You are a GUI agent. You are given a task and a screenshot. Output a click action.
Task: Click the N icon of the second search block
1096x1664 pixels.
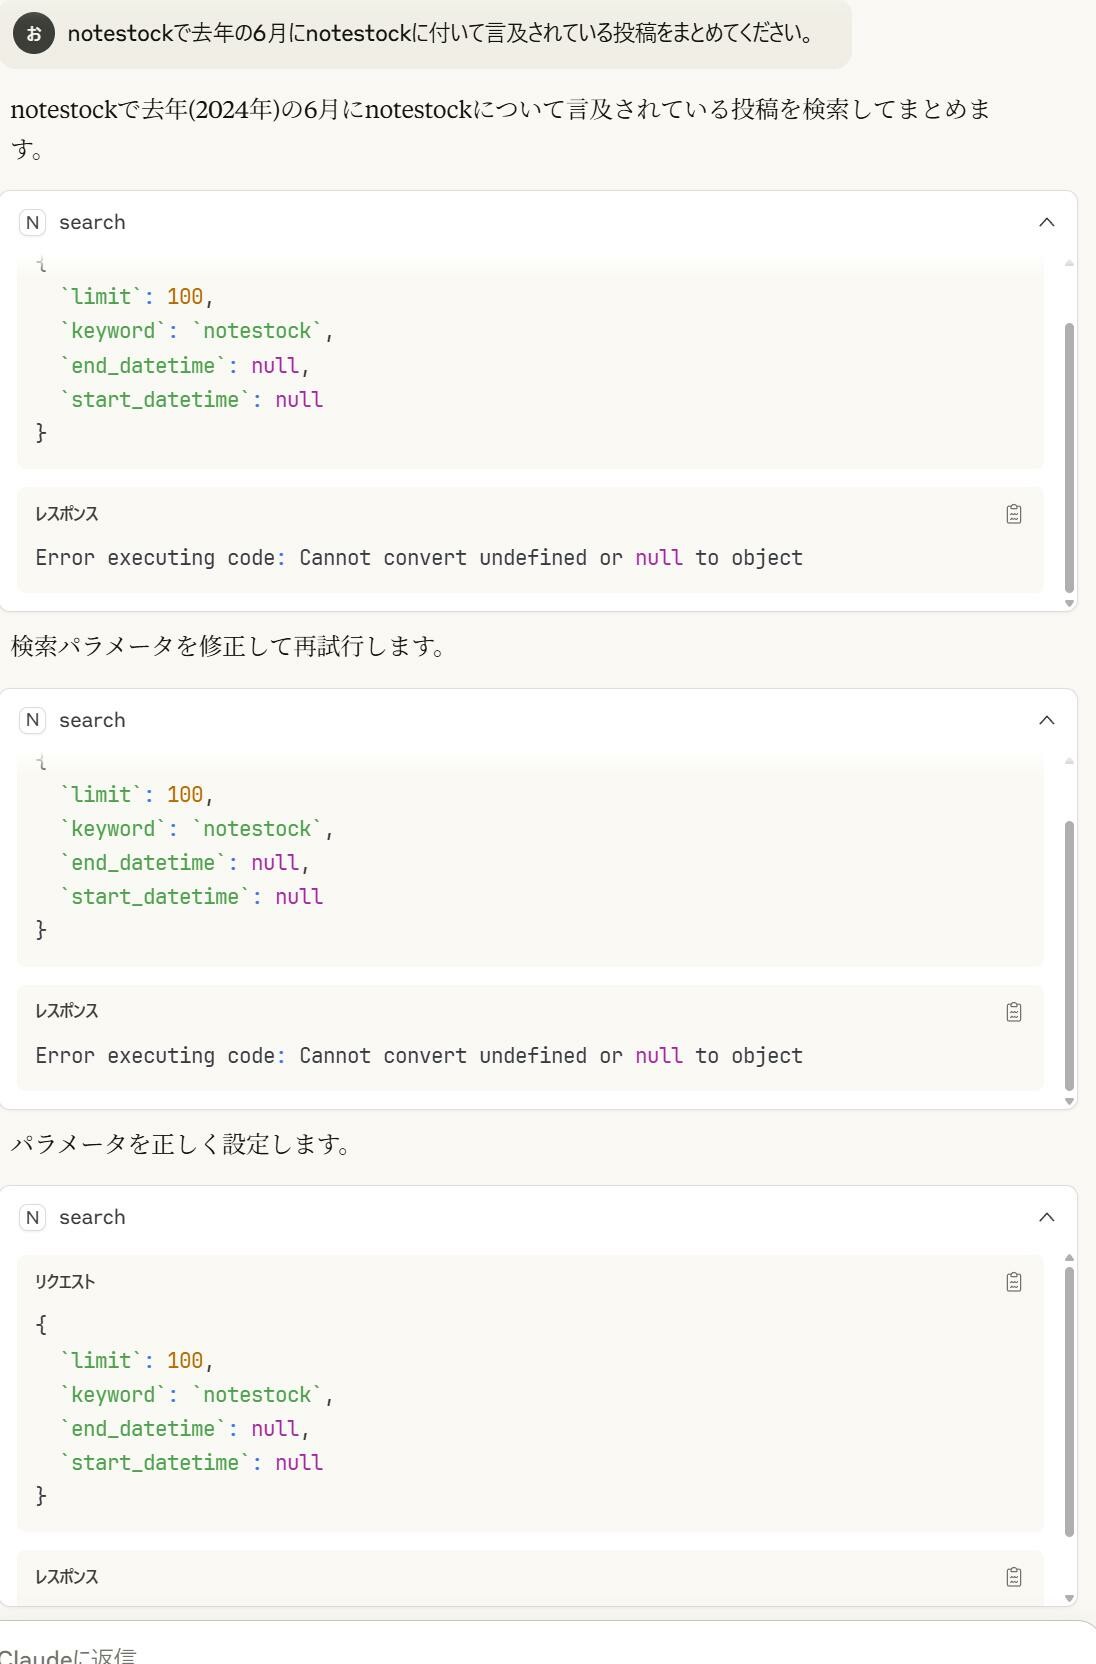(x=33, y=720)
